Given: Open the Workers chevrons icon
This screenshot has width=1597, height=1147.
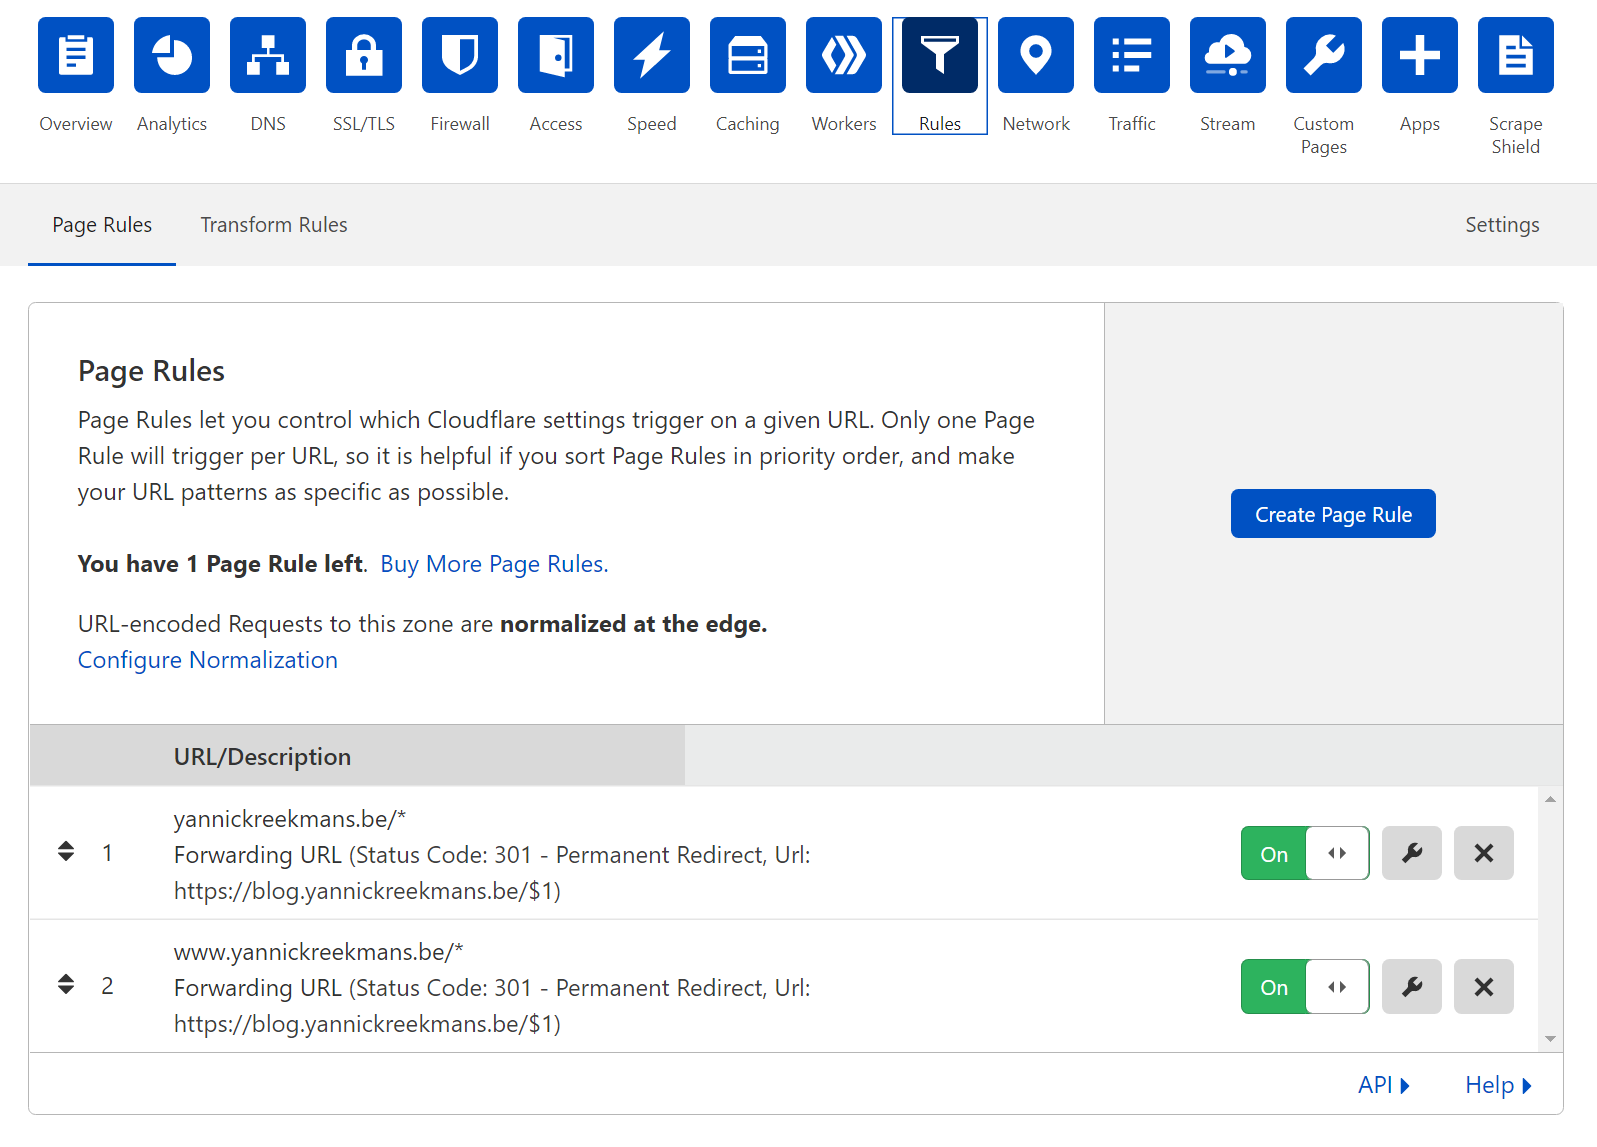Looking at the screenshot, I should pyautogui.click(x=844, y=55).
